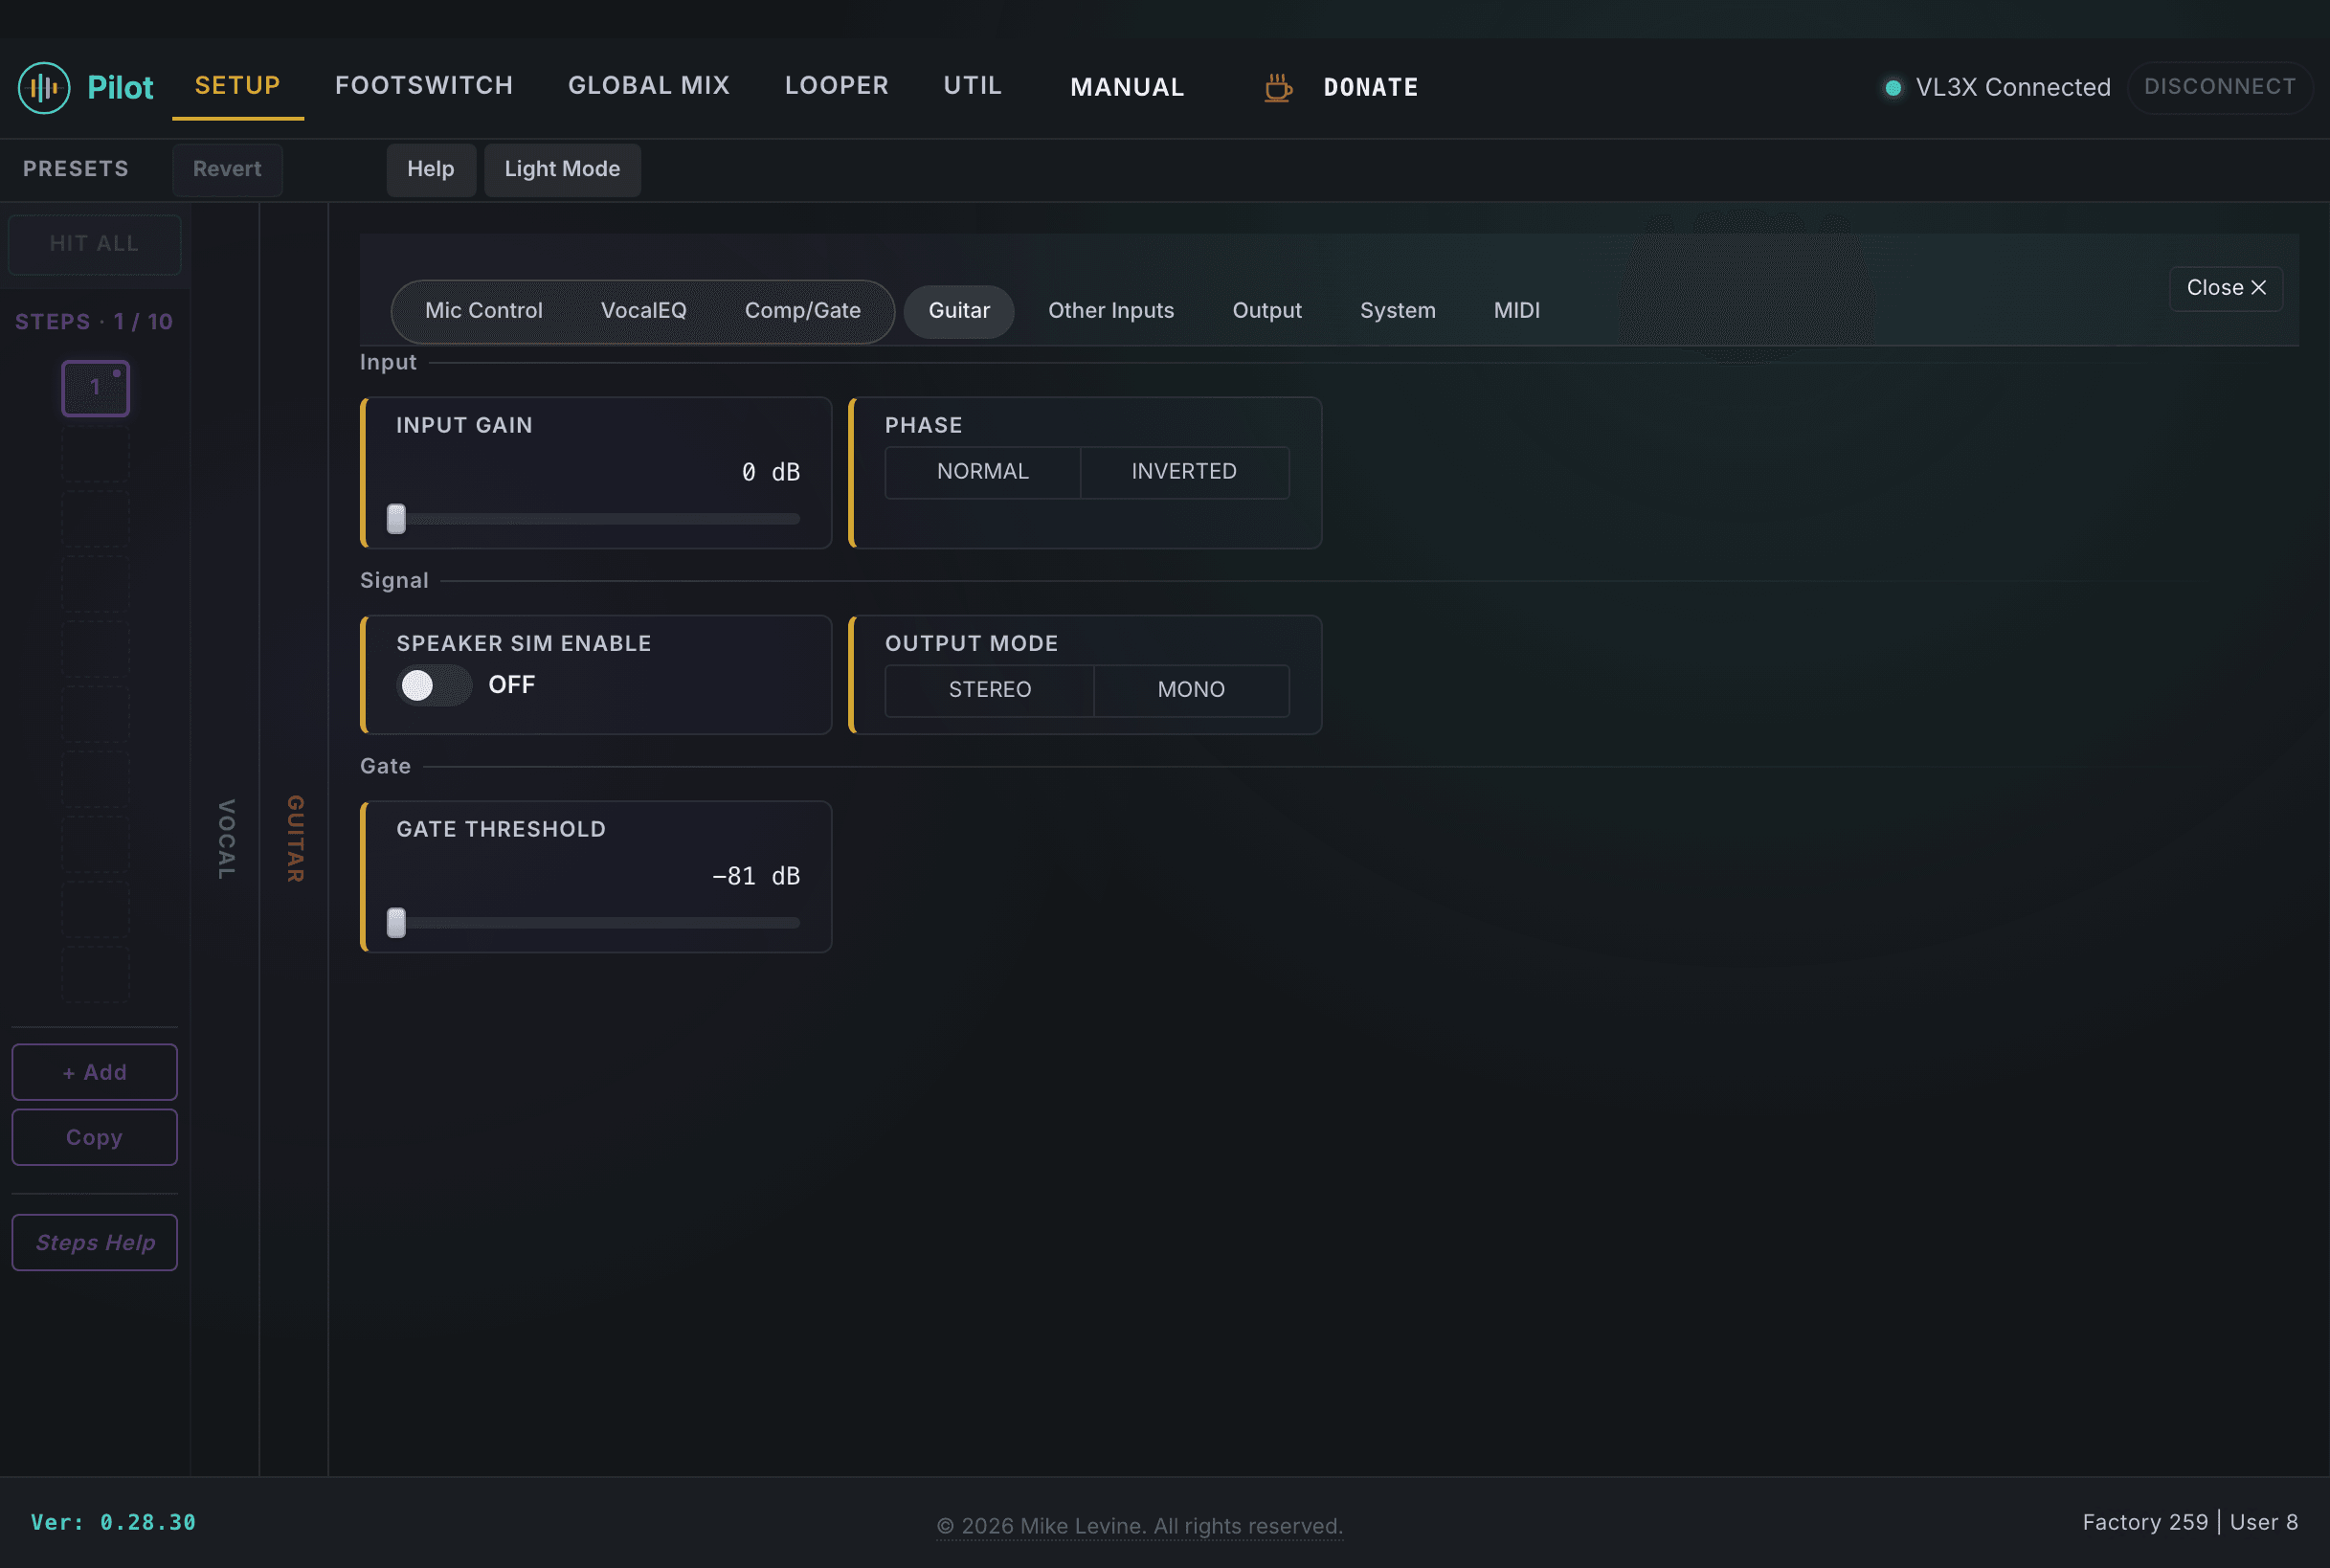The image size is (2330, 1568).
Task: Close the setup panel
Action: click(x=2226, y=288)
